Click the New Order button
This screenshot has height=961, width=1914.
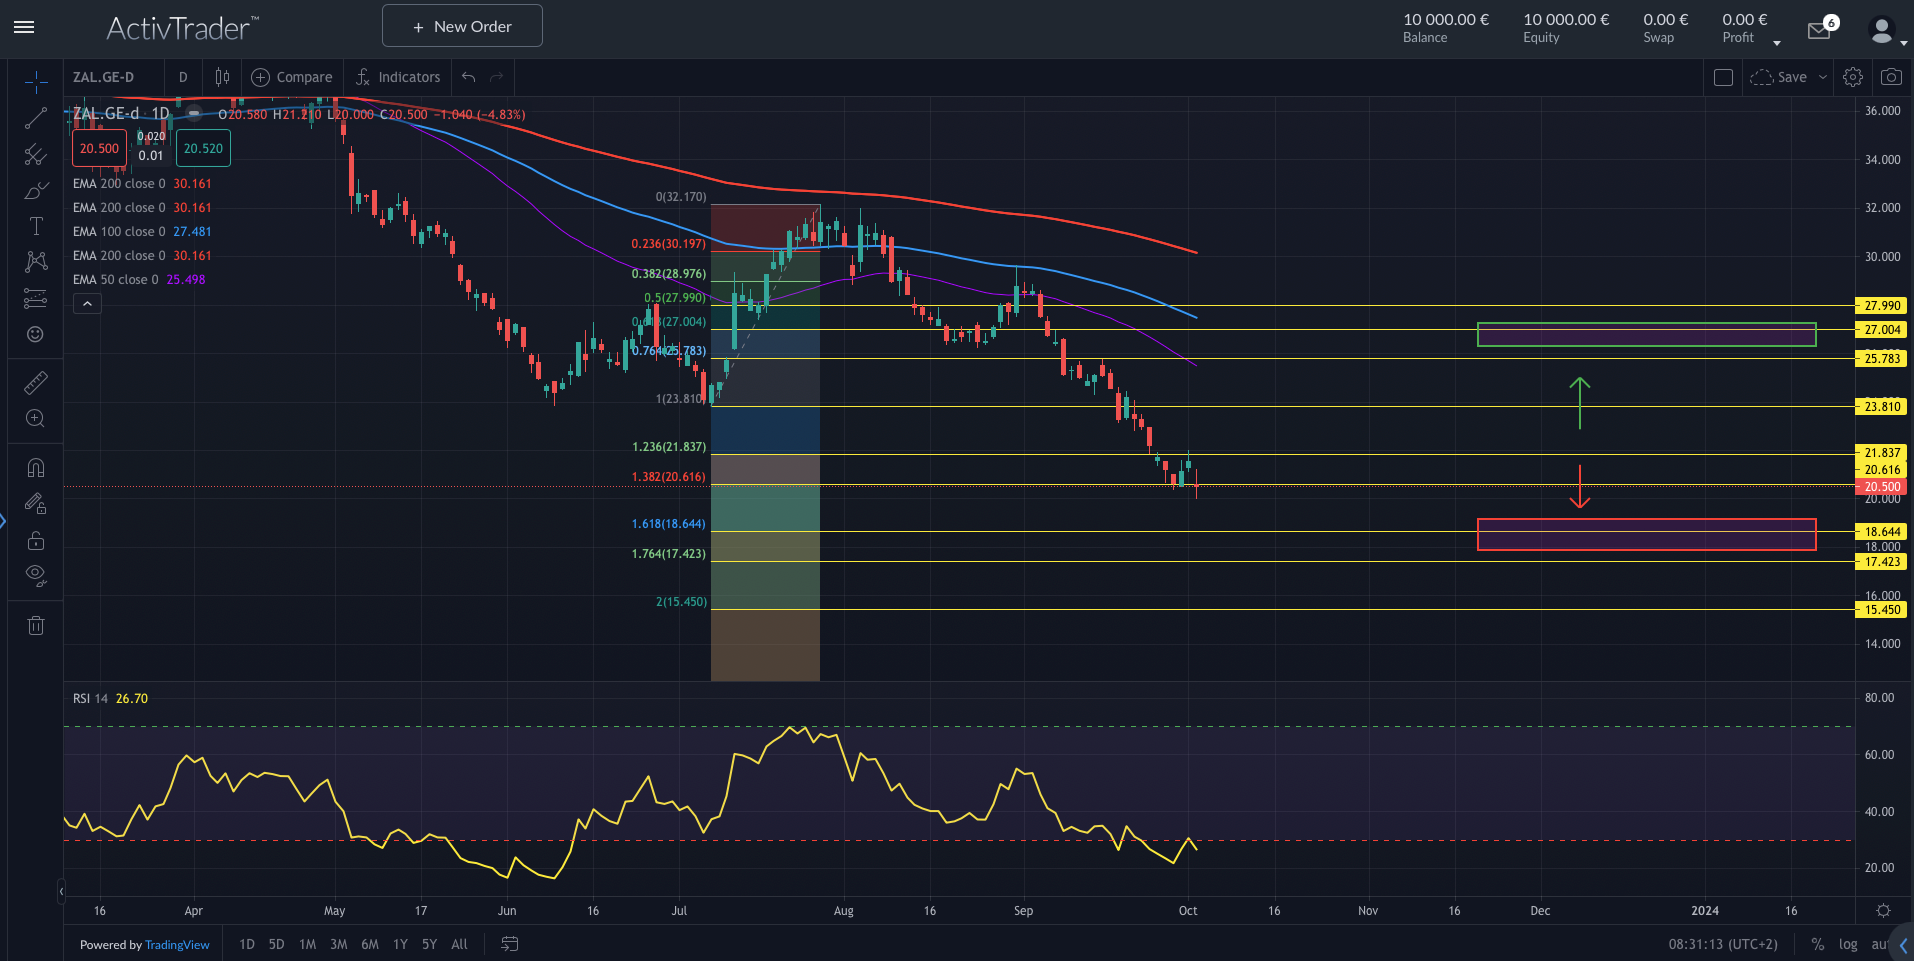click(462, 26)
